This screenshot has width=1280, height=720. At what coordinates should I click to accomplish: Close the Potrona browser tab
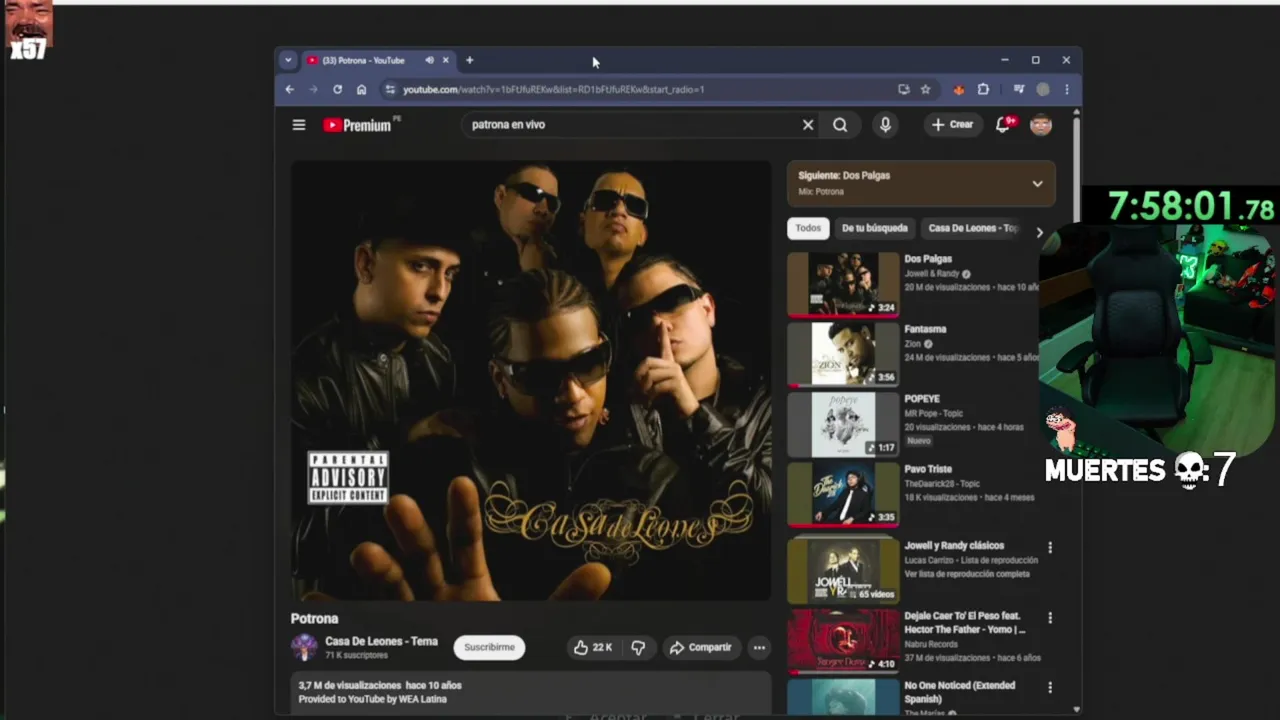pos(446,61)
